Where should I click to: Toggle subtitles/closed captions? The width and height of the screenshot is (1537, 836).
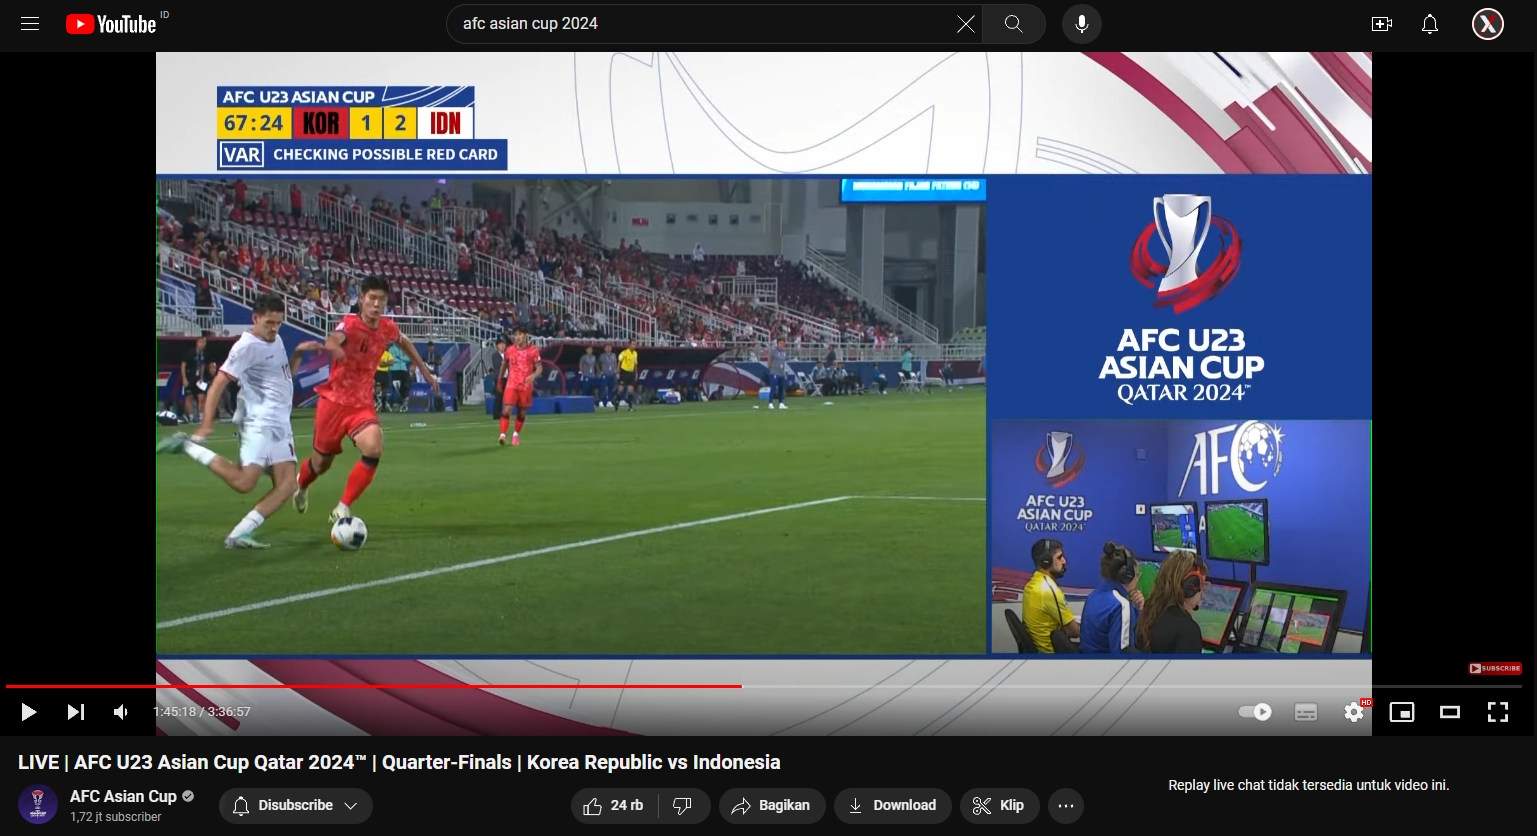click(1305, 712)
